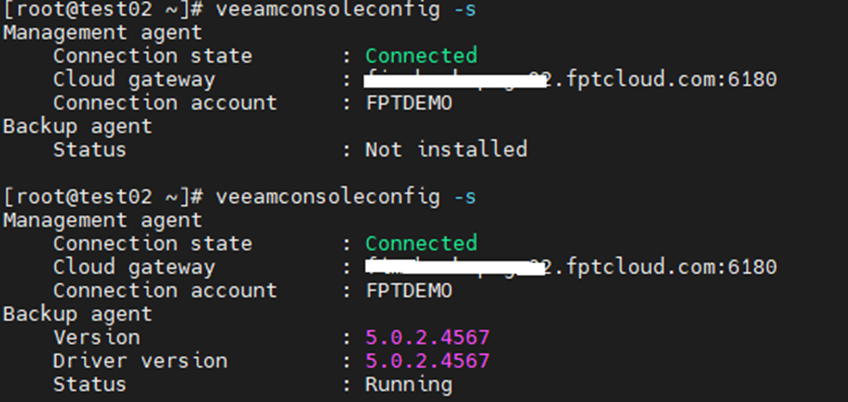Screen dimensions: 848x402
Task: Click "Backup agent" heading above Not installed status
Action: 78,126
